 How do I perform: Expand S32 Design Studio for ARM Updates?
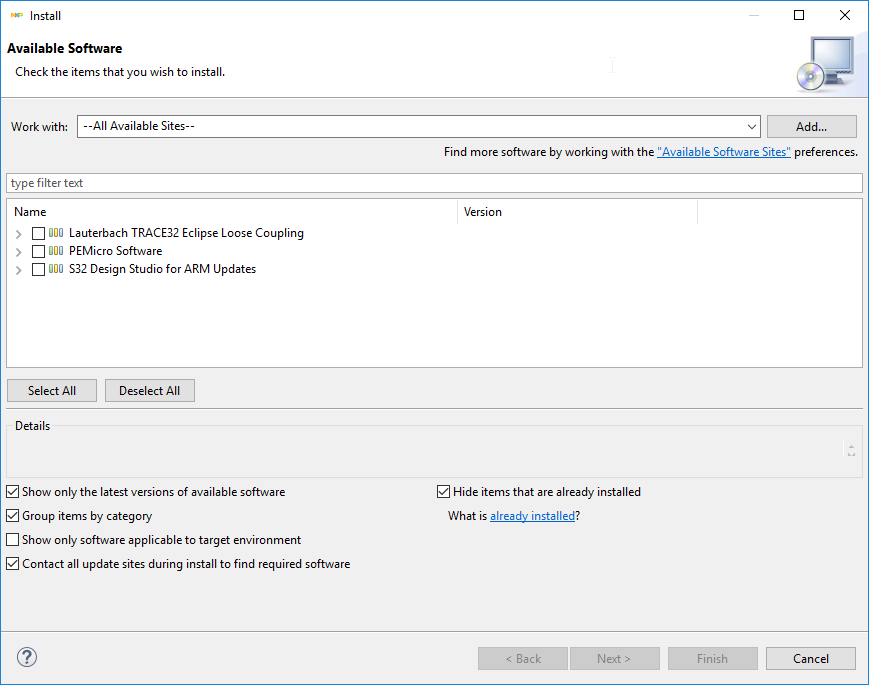(x=19, y=269)
